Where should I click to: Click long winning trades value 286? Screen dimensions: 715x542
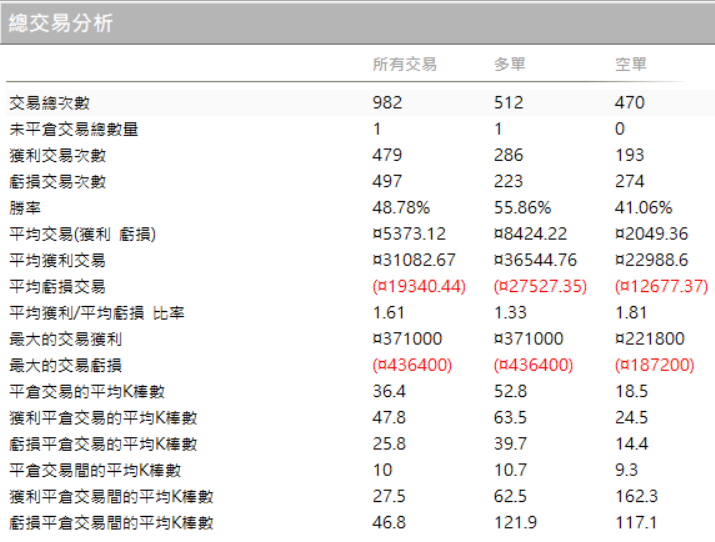pyautogui.click(x=508, y=155)
